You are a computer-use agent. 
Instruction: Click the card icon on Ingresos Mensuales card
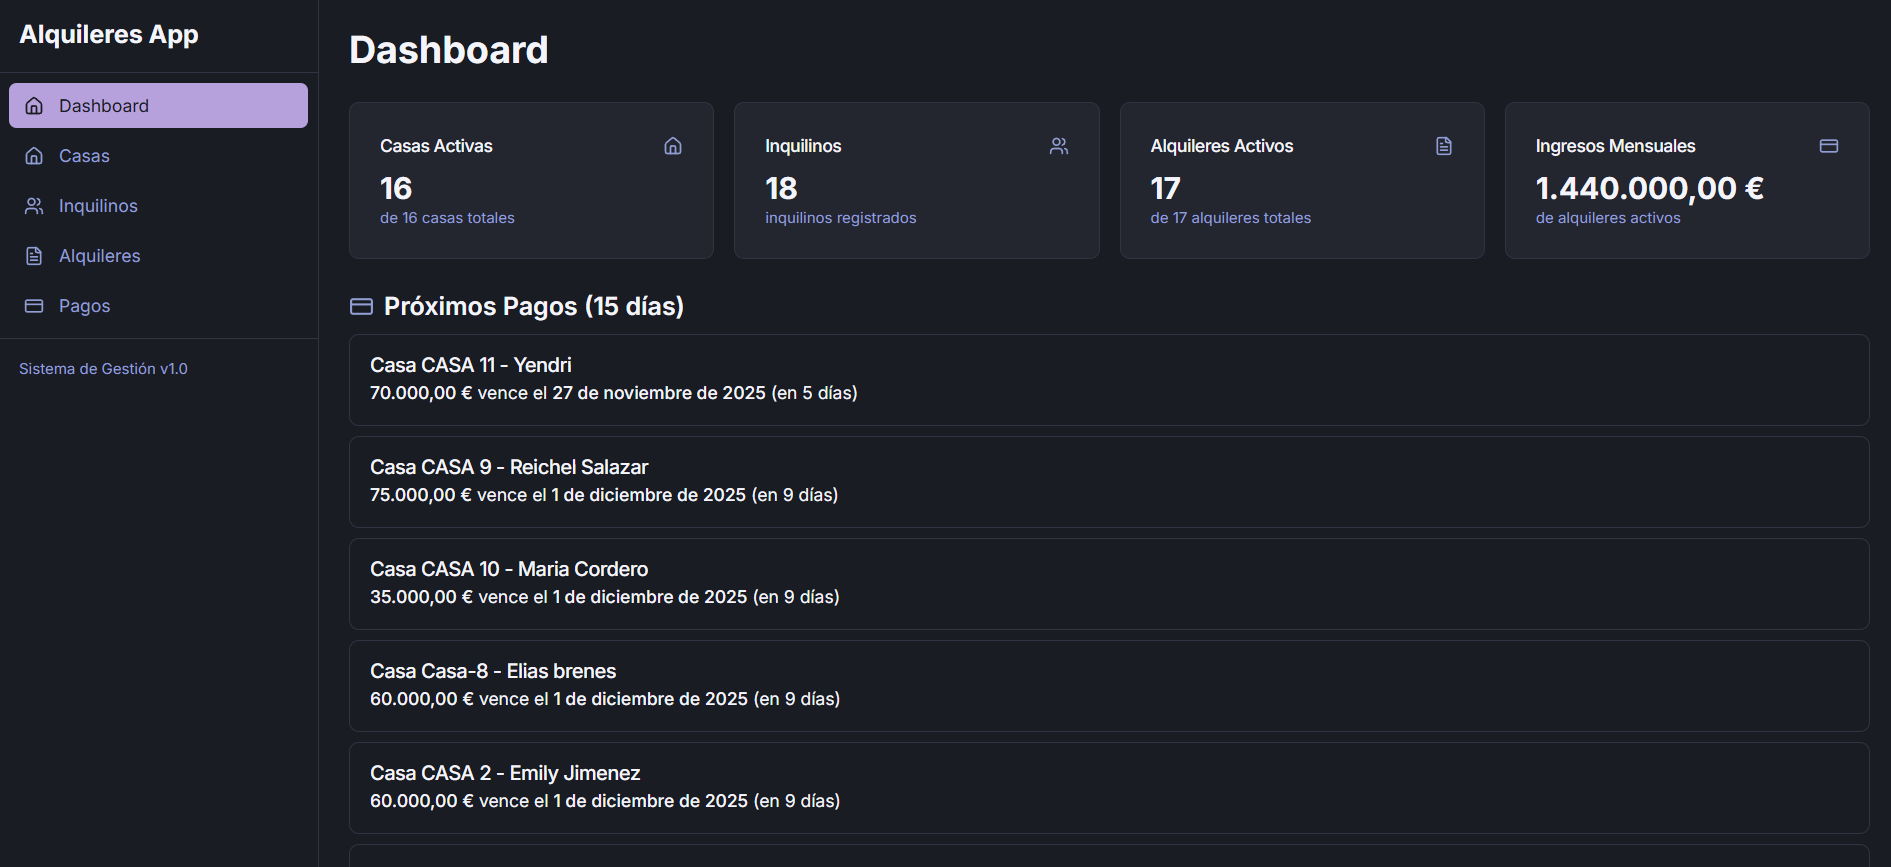coord(1829,146)
